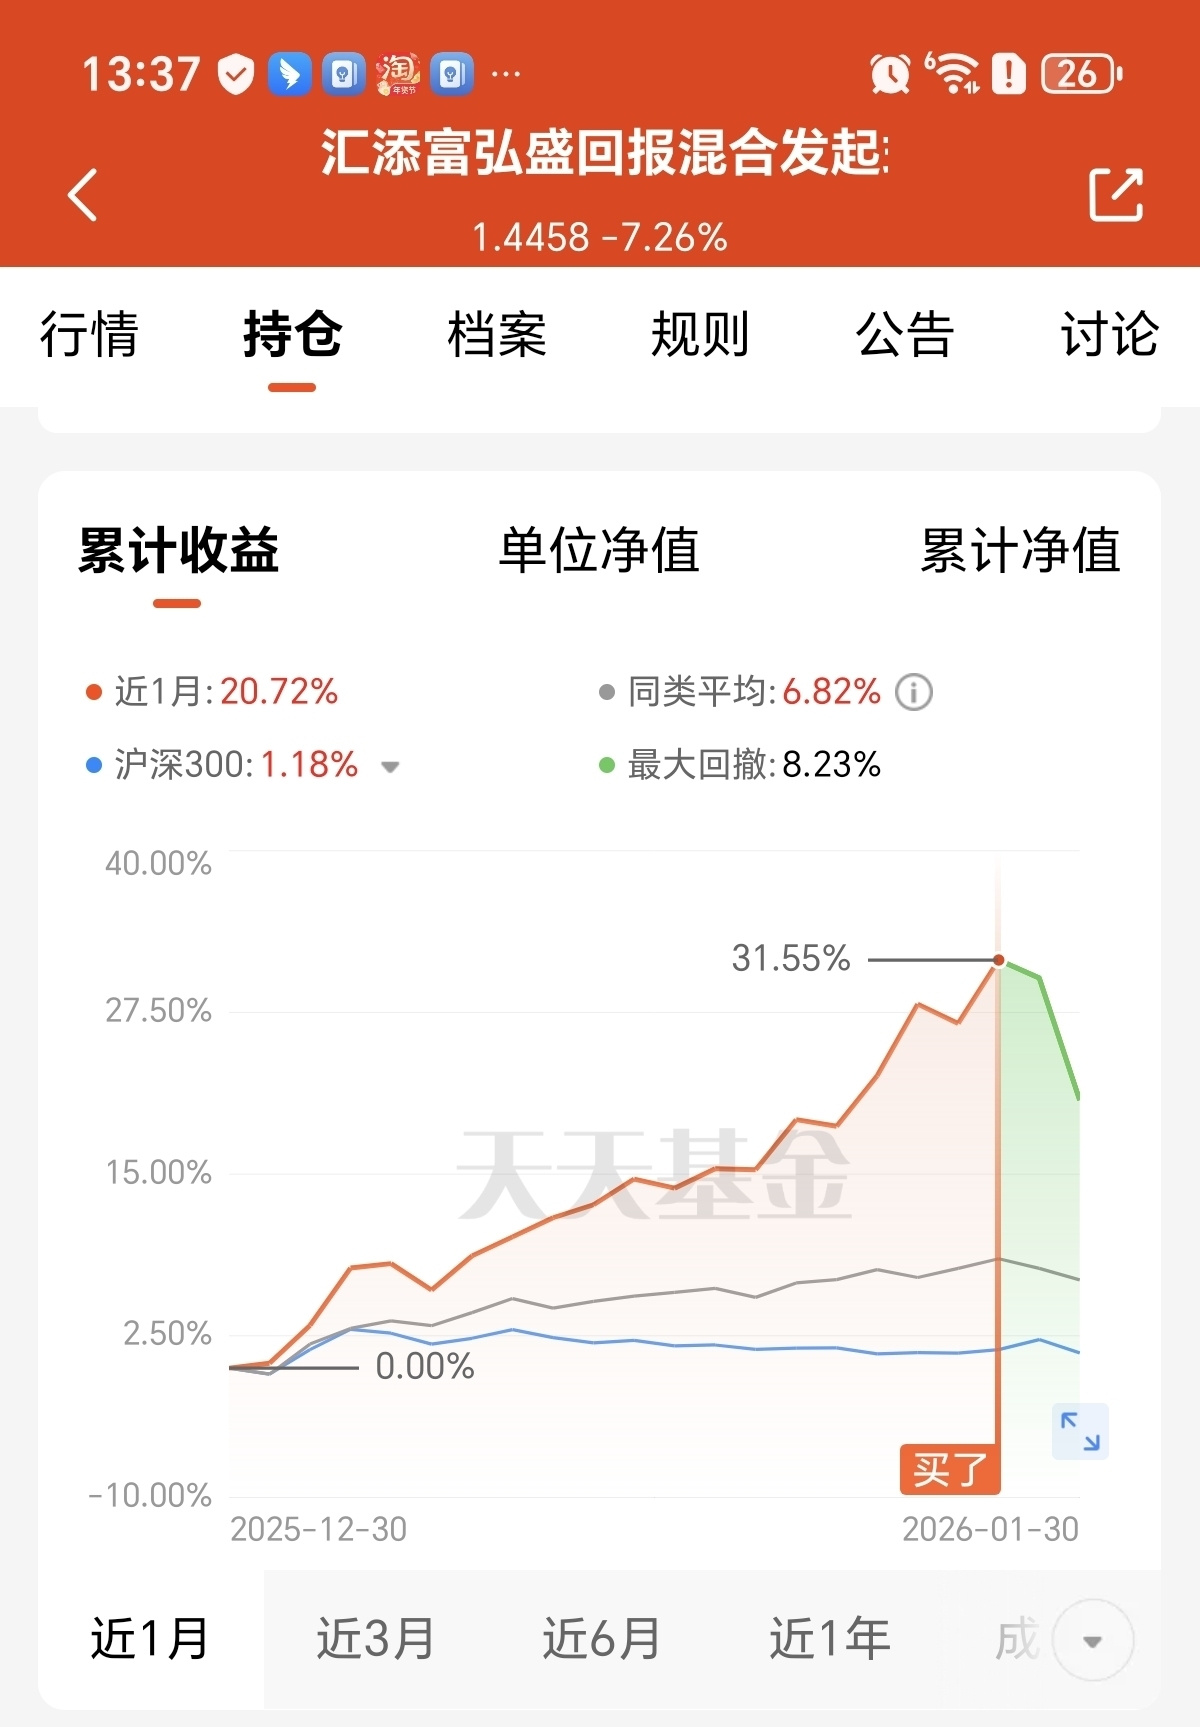This screenshot has width=1200, height=1727.
Task: Expand more time ranges dropdown button
Action: (1093, 1640)
